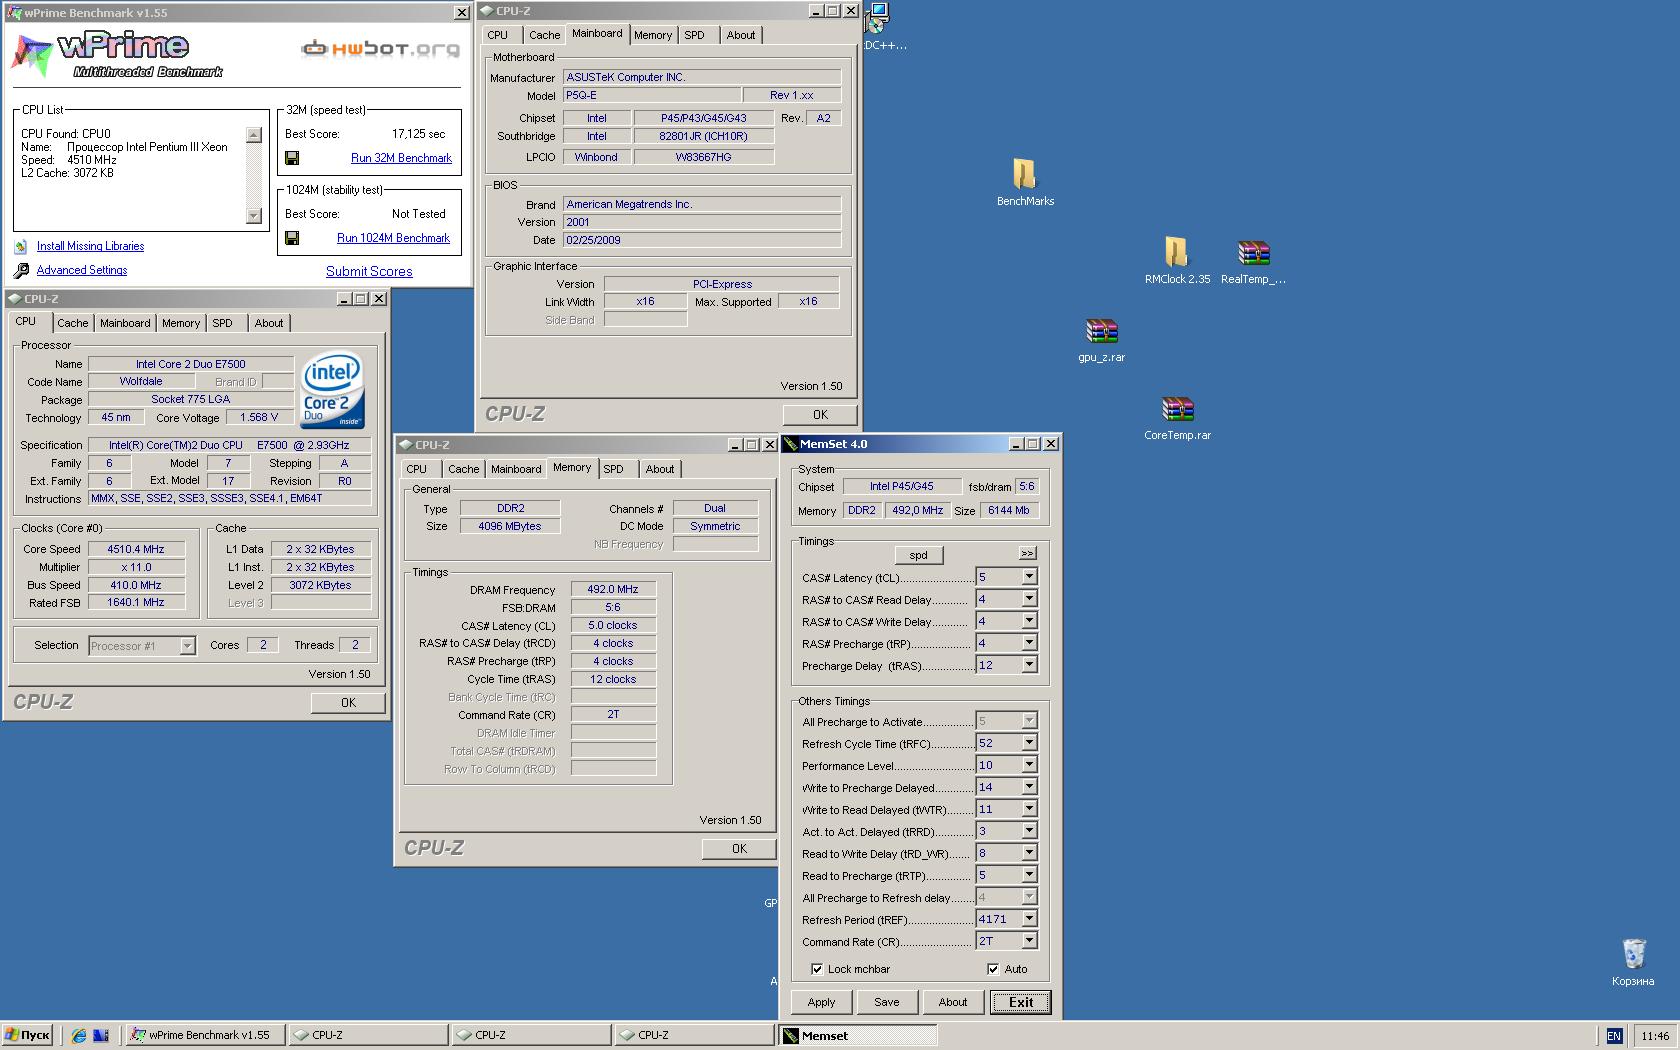Open the Start (Пуск) menu button
The height and width of the screenshot is (1050, 1680).
(x=28, y=1035)
